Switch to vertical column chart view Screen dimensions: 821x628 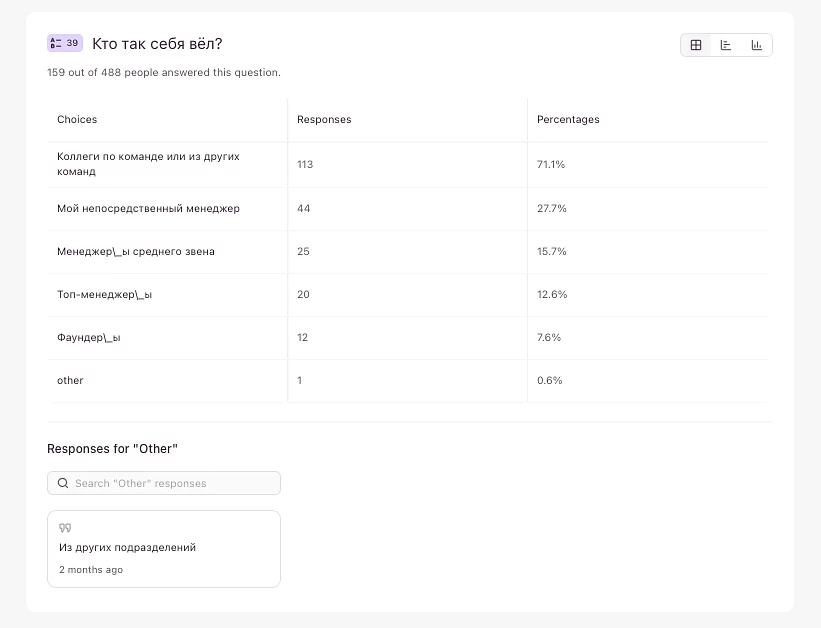coord(757,45)
